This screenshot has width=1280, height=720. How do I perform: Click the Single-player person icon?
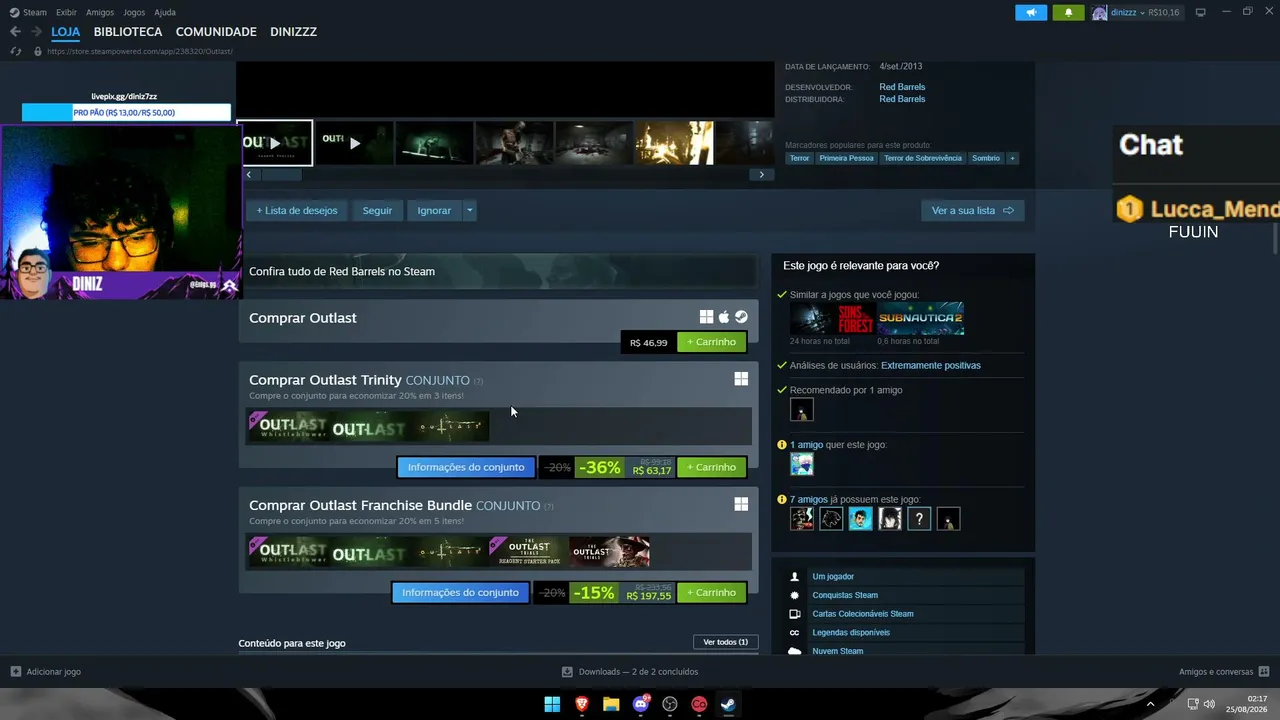click(x=795, y=577)
